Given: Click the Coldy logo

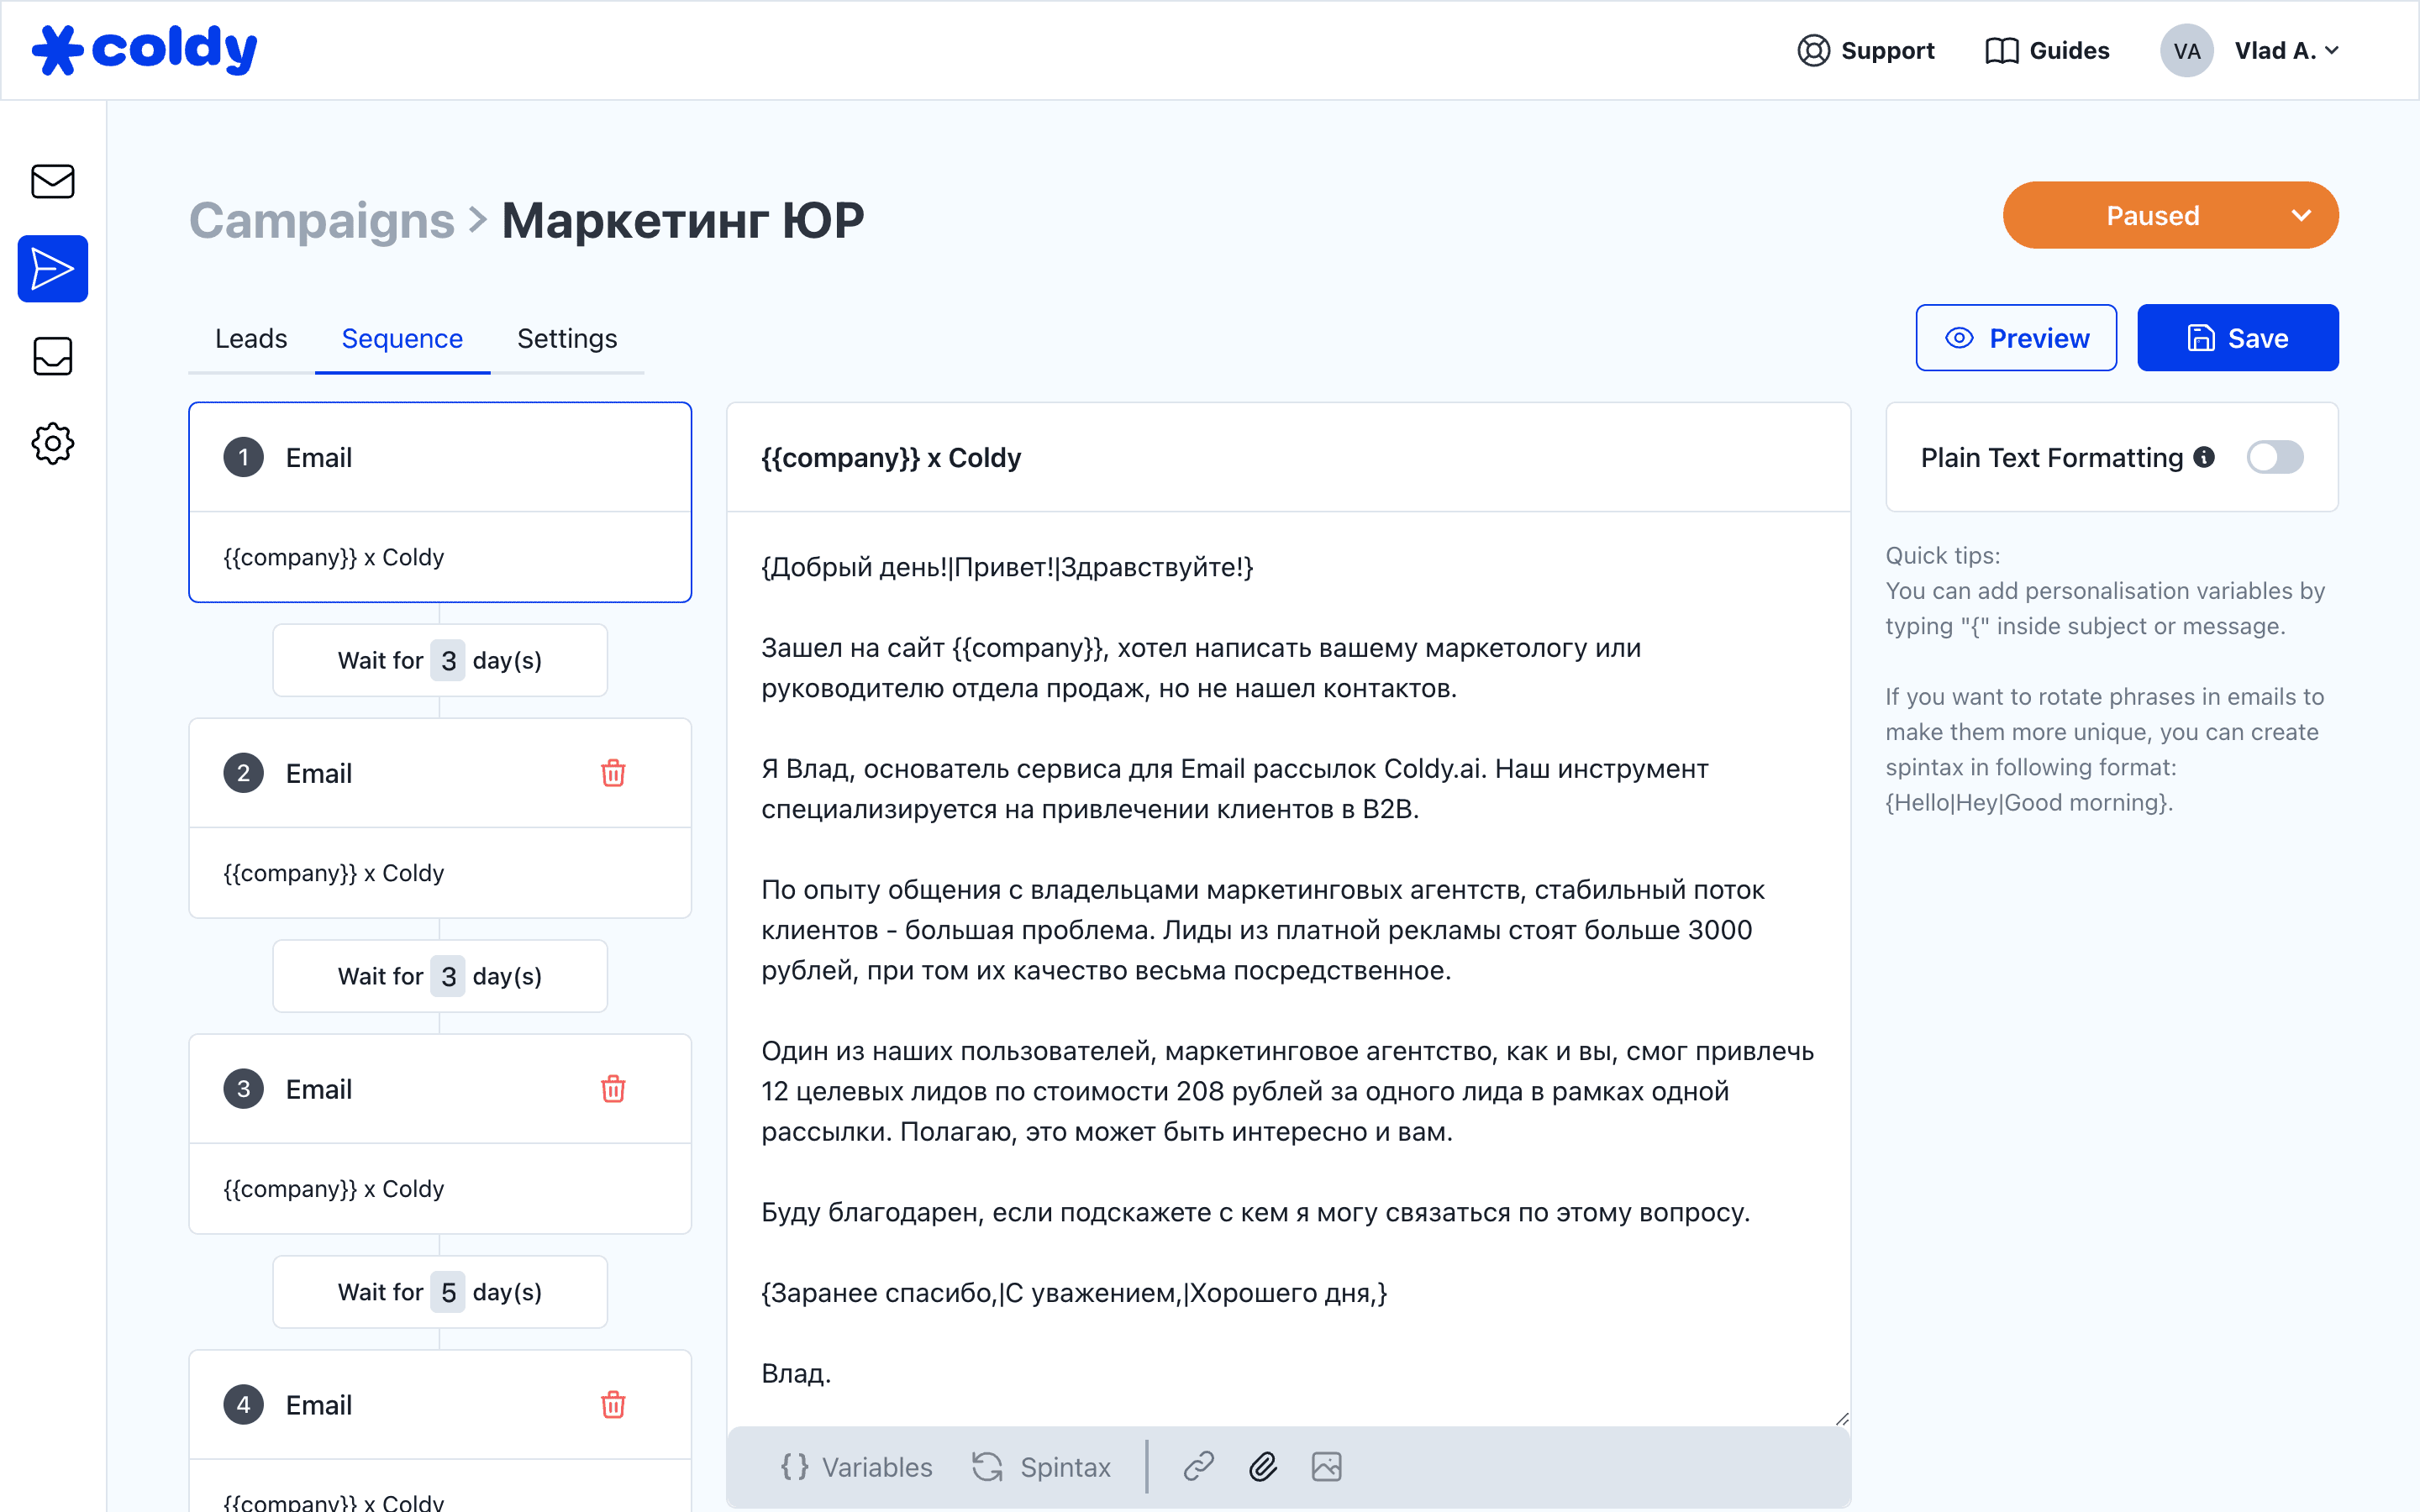Looking at the screenshot, I should coord(145,50).
